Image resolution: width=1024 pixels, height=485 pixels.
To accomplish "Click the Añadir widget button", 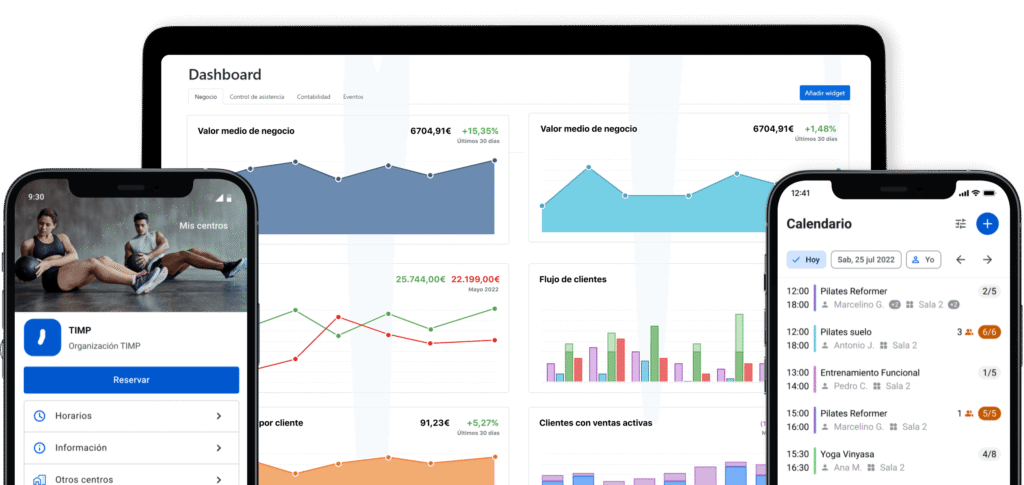I will click(x=825, y=93).
